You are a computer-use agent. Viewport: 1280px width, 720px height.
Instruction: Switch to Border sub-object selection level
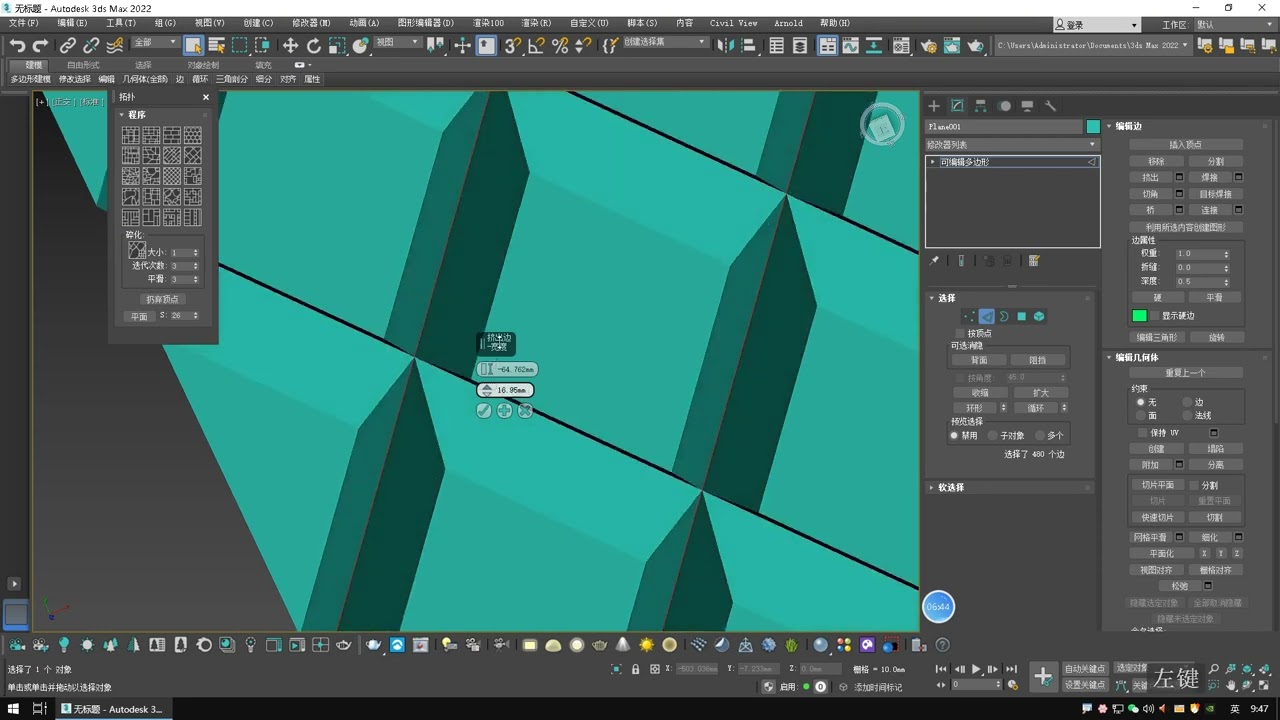click(1004, 316)
